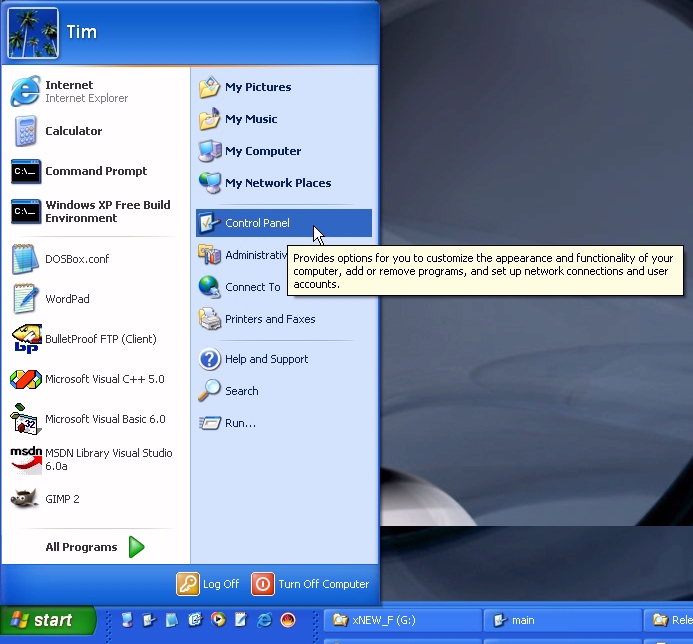Open My Network Places
The image size is (693, 644).
point(284,183)
